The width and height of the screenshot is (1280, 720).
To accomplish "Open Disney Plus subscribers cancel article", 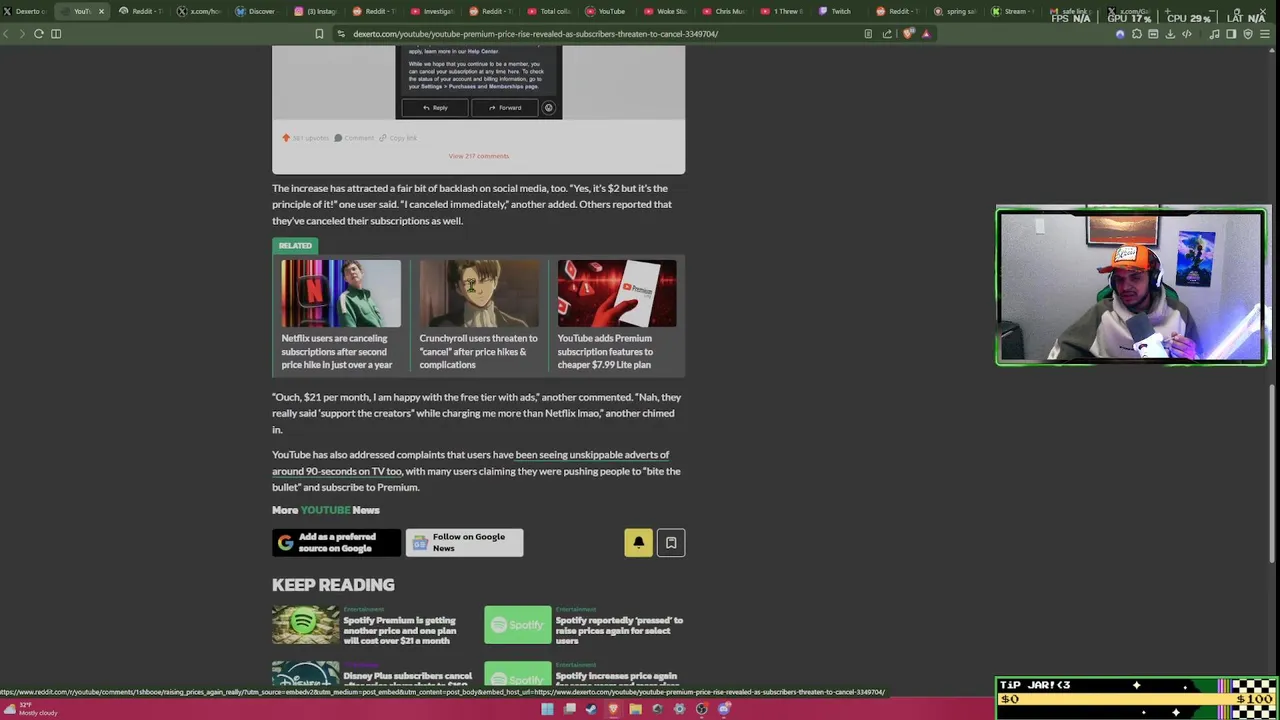I will point(407,680).
